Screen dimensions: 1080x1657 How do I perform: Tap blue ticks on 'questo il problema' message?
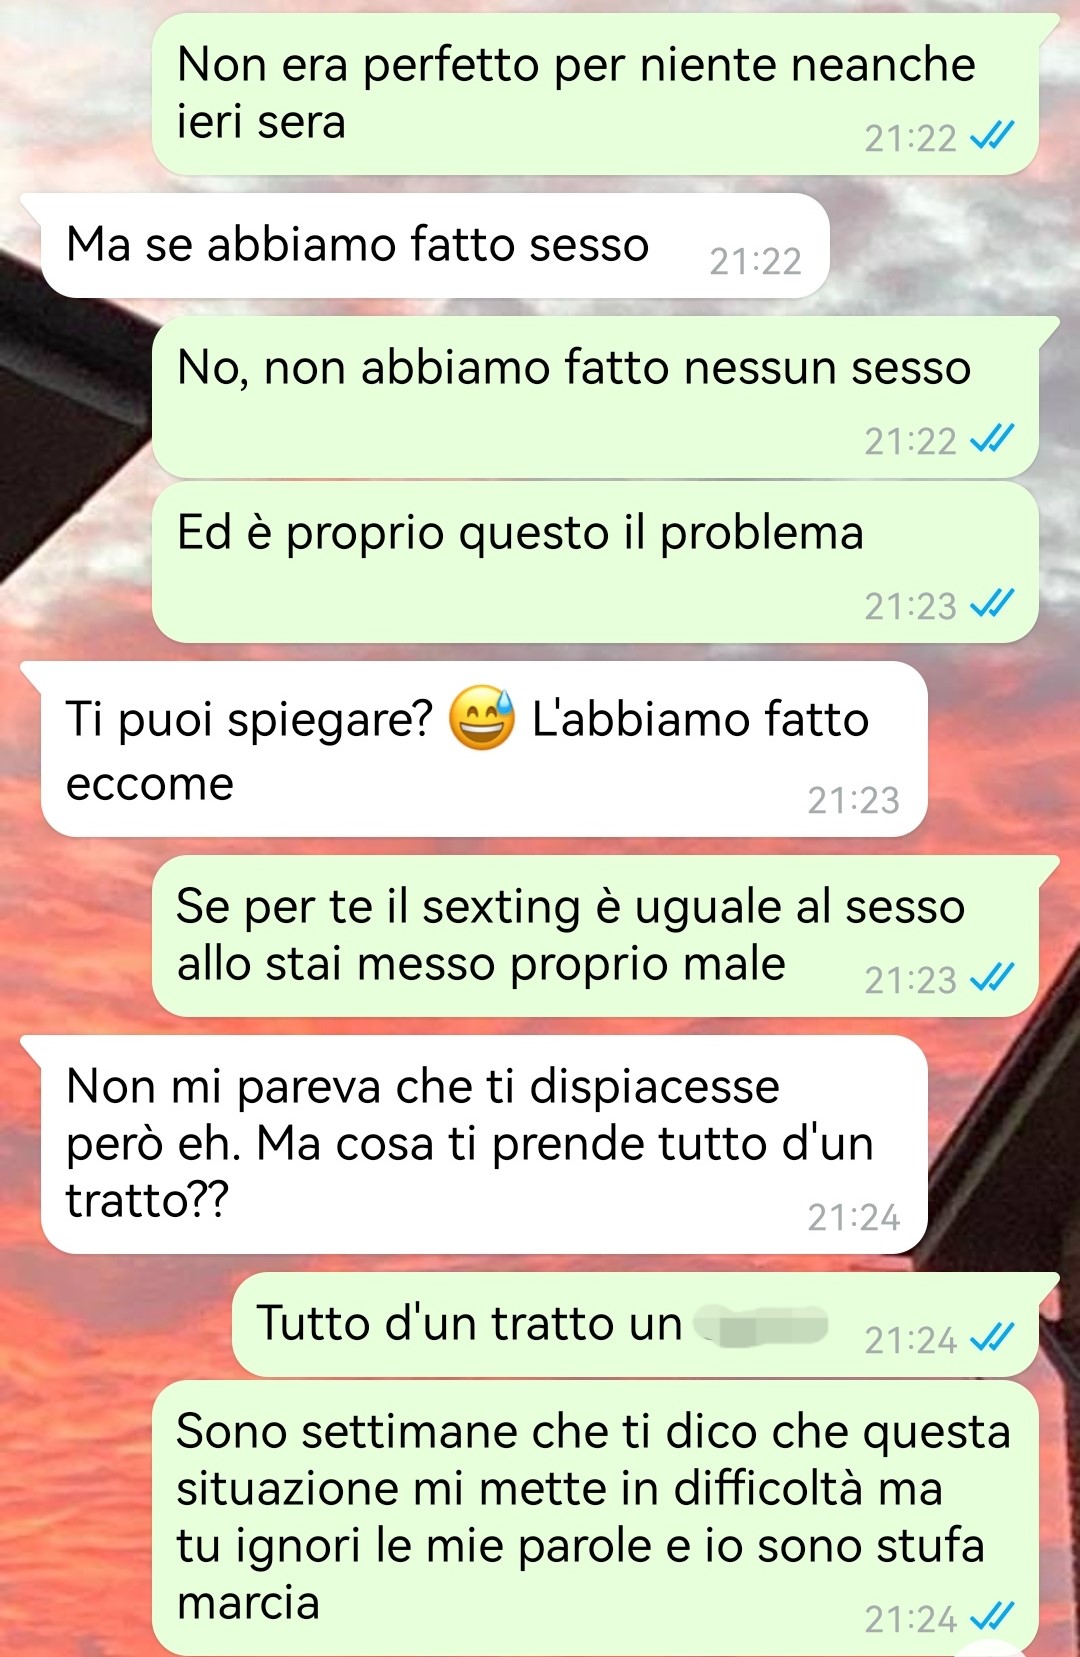click(992, 604)
